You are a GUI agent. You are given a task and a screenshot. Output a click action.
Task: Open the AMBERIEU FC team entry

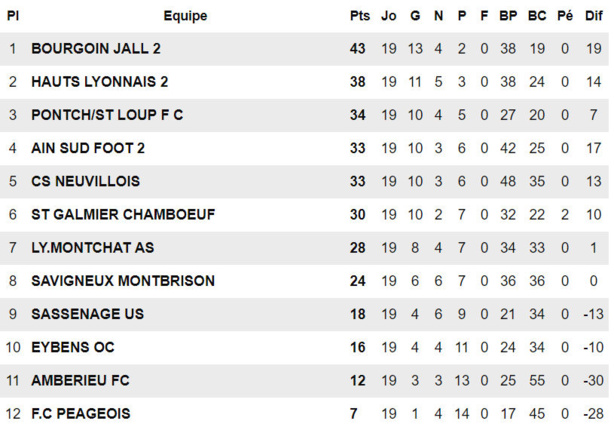tap(80, 380)
